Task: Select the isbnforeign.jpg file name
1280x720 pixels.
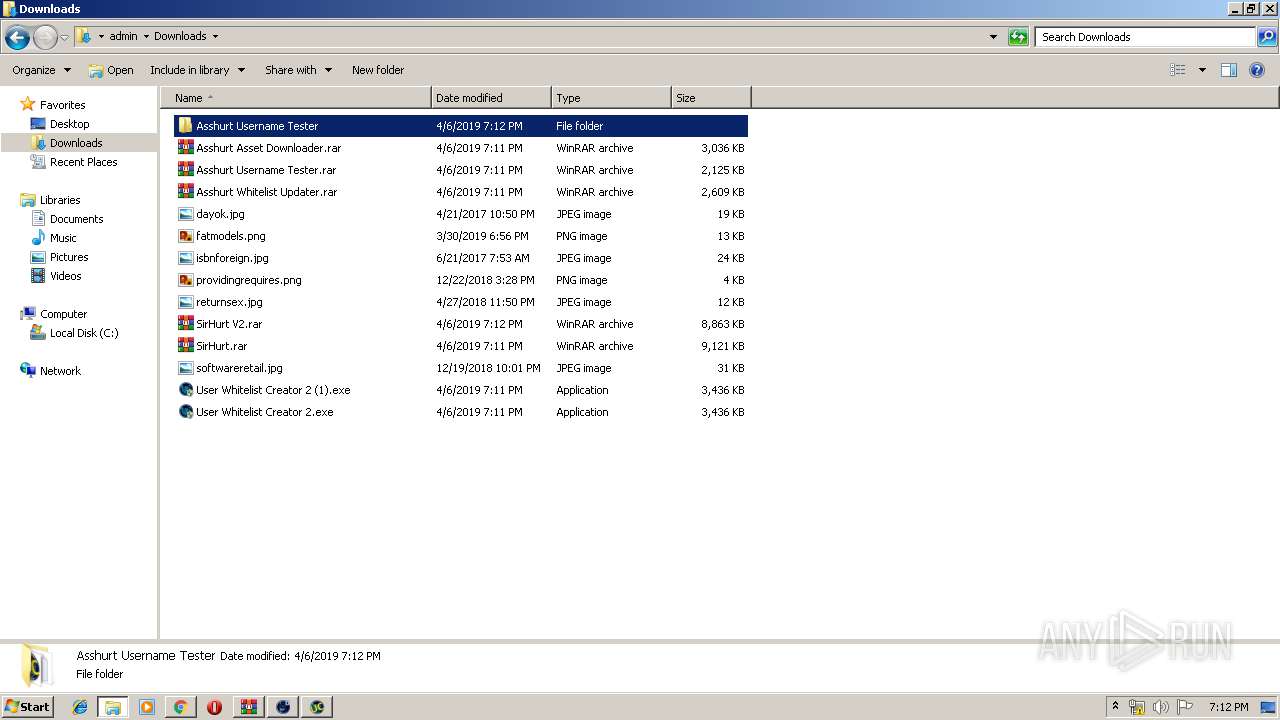Action: [x=232, y=258]
